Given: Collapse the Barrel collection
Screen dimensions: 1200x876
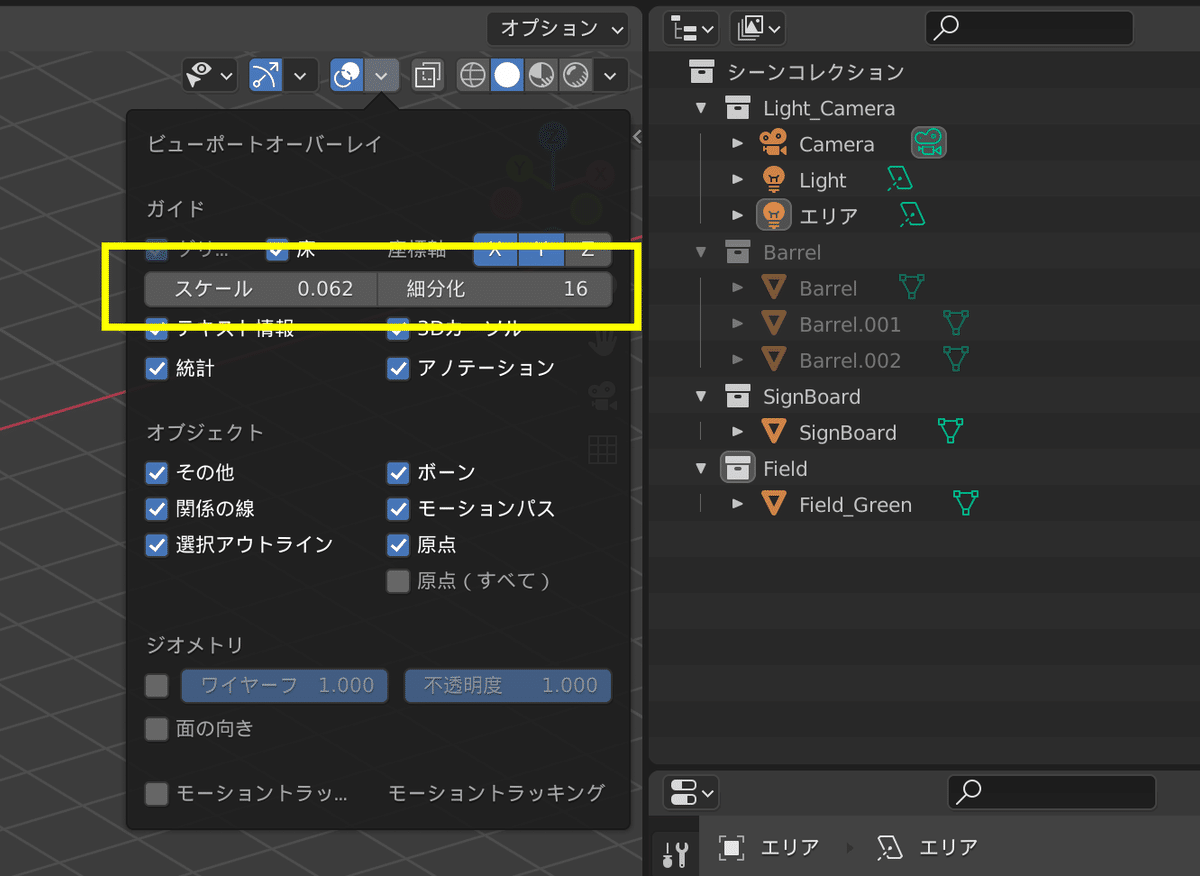Looking at the screenshot, I should 701,252.
